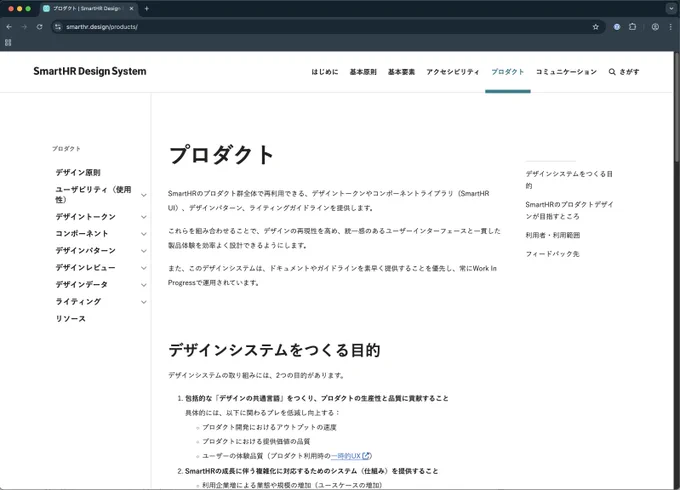
Task: Select the プロダクト nav item
Action: tap(508, 72)
